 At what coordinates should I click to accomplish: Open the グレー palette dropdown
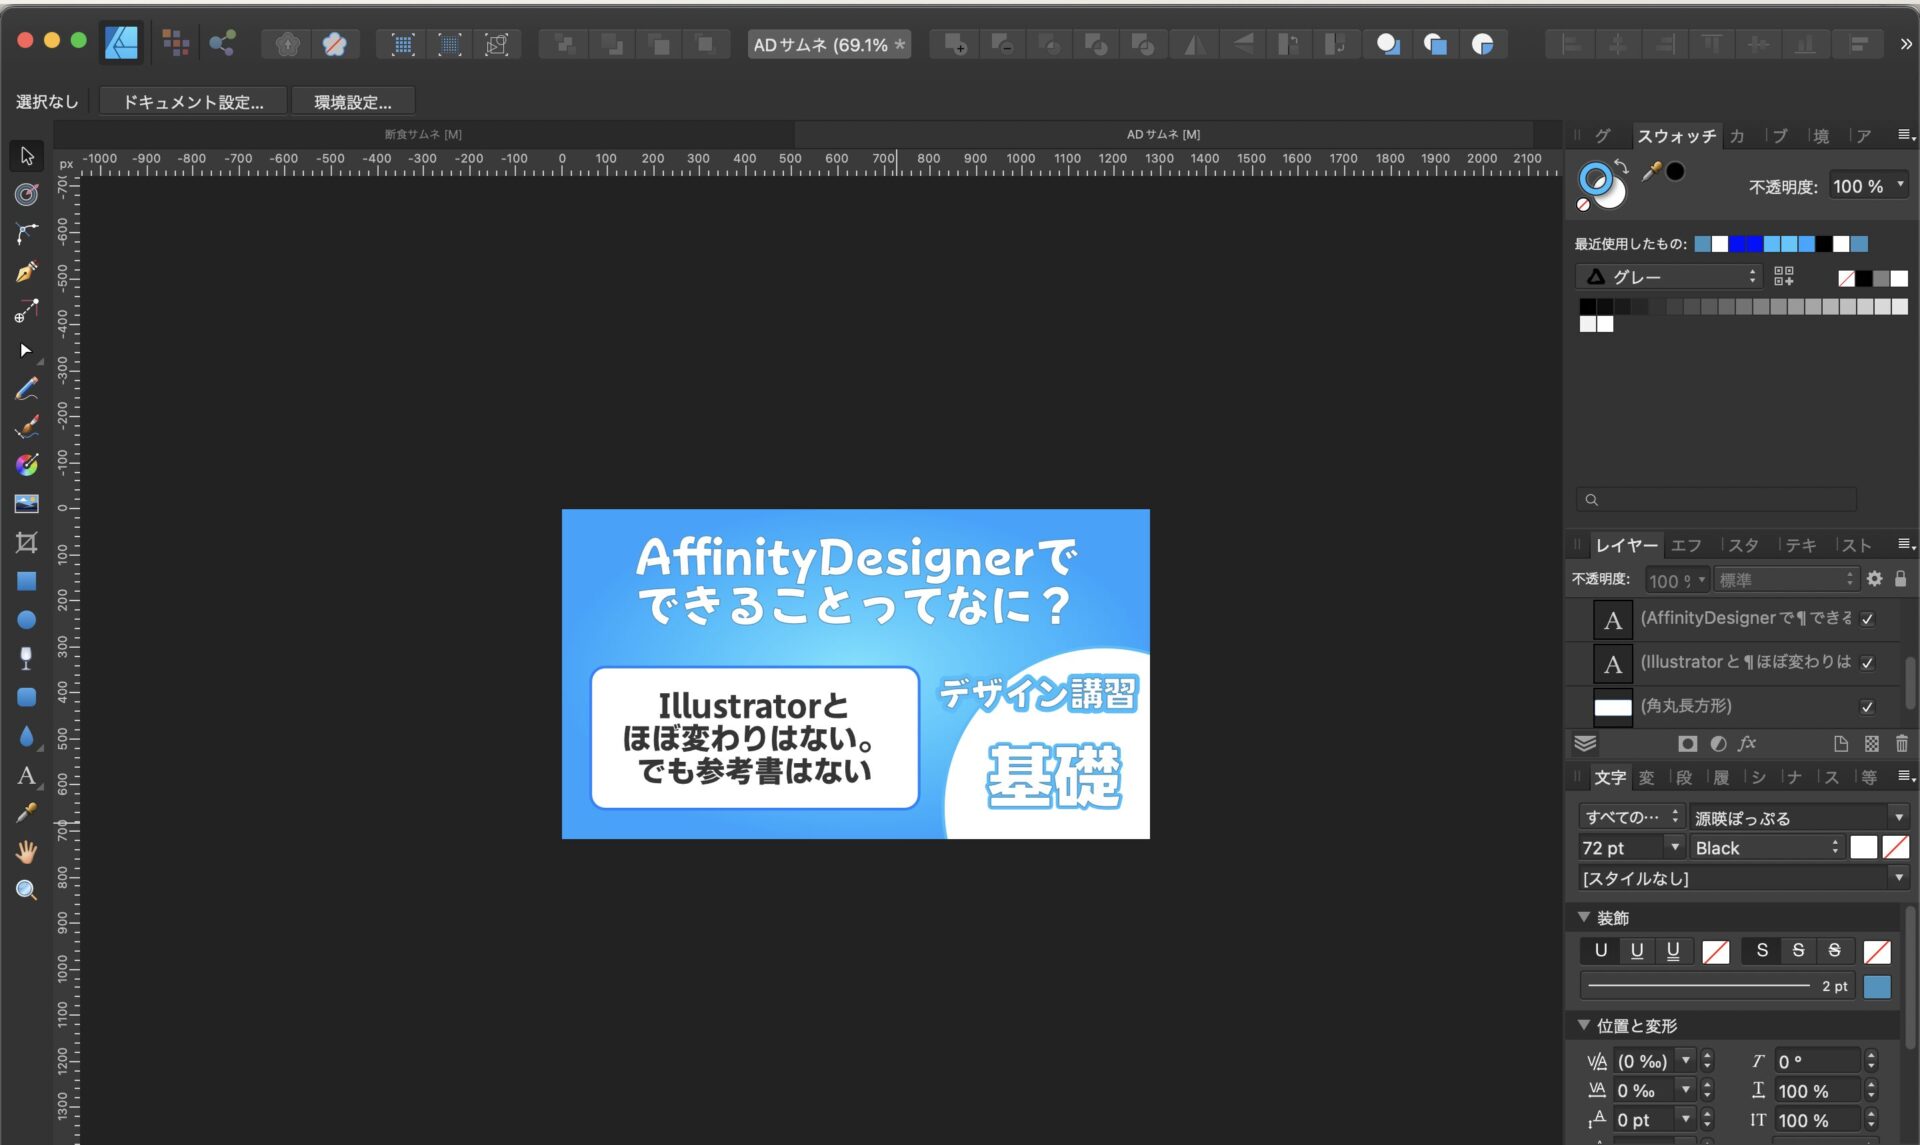point(1668,277)
